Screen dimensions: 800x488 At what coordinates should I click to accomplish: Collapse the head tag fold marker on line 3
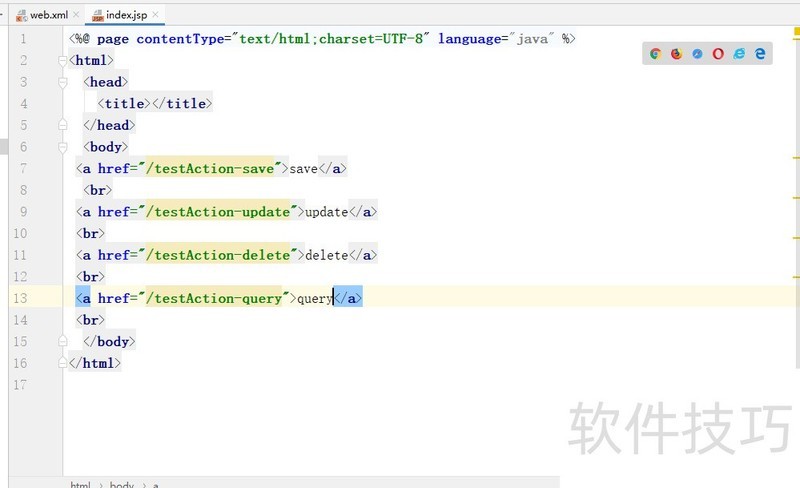63,82
